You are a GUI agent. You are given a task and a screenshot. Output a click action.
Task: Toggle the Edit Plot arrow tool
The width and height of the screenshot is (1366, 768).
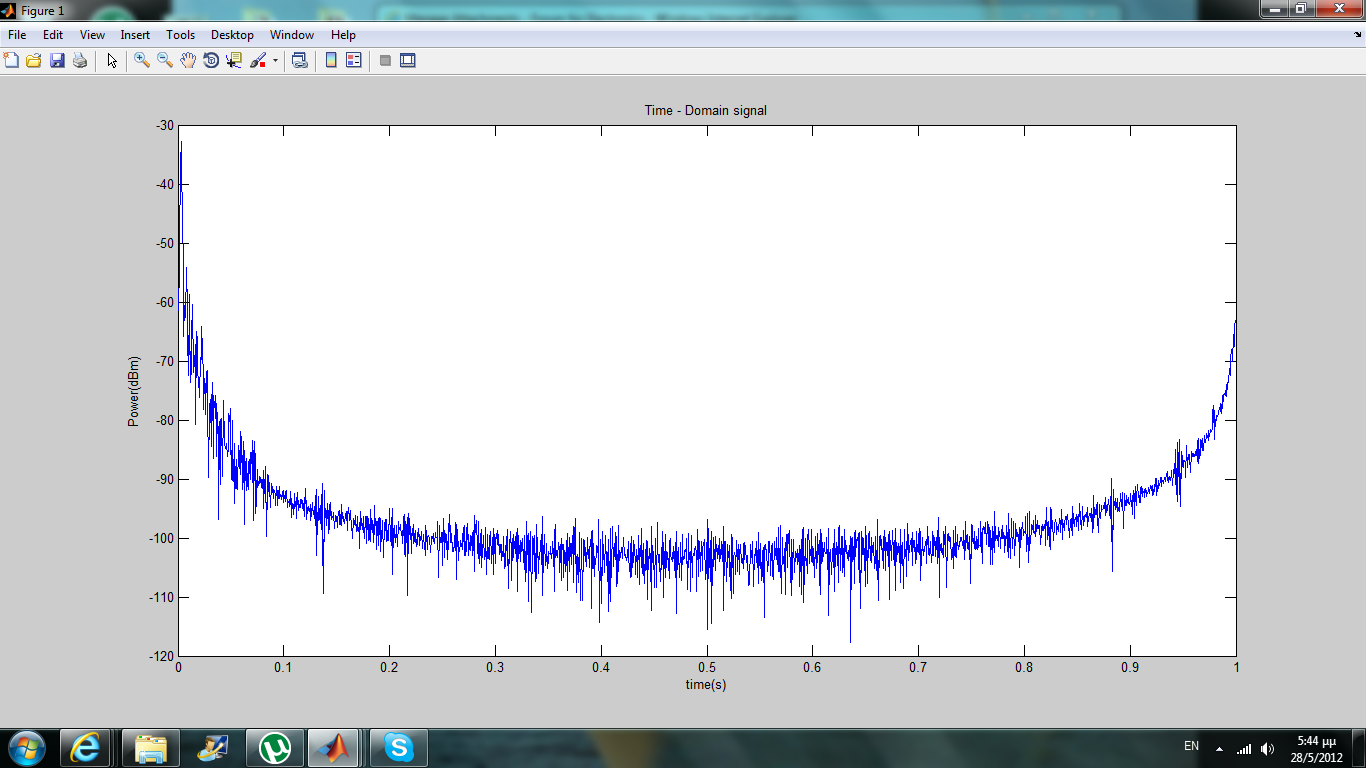[112, 61]
